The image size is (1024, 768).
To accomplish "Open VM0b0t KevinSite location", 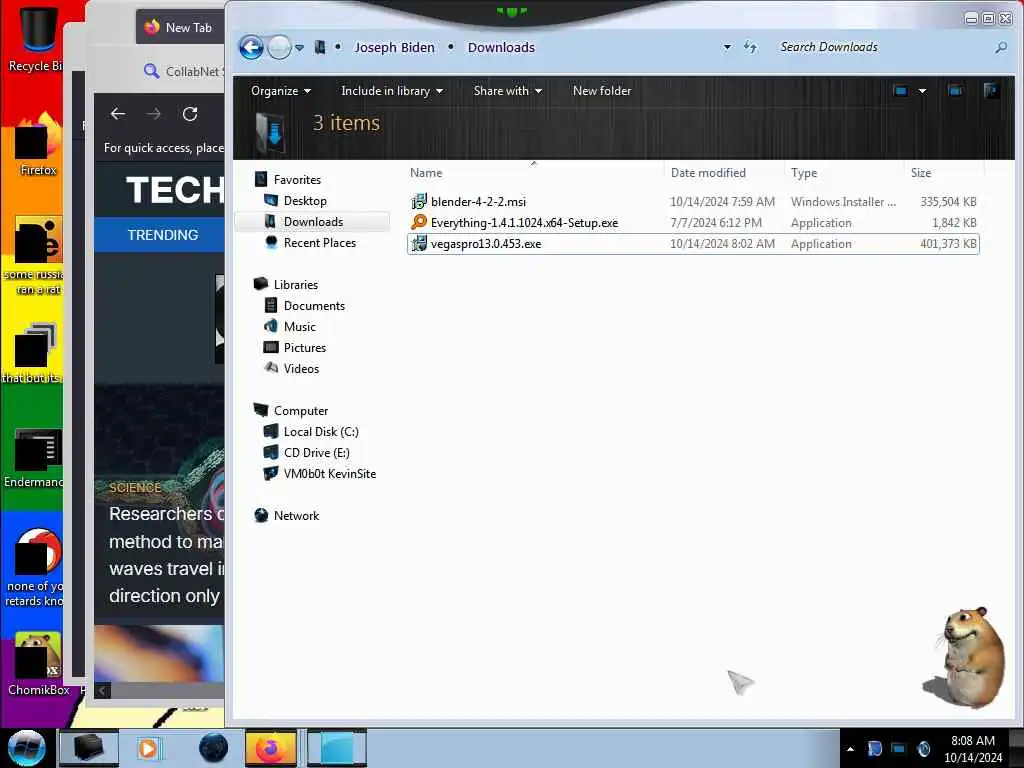I will [x=330, y=473].
